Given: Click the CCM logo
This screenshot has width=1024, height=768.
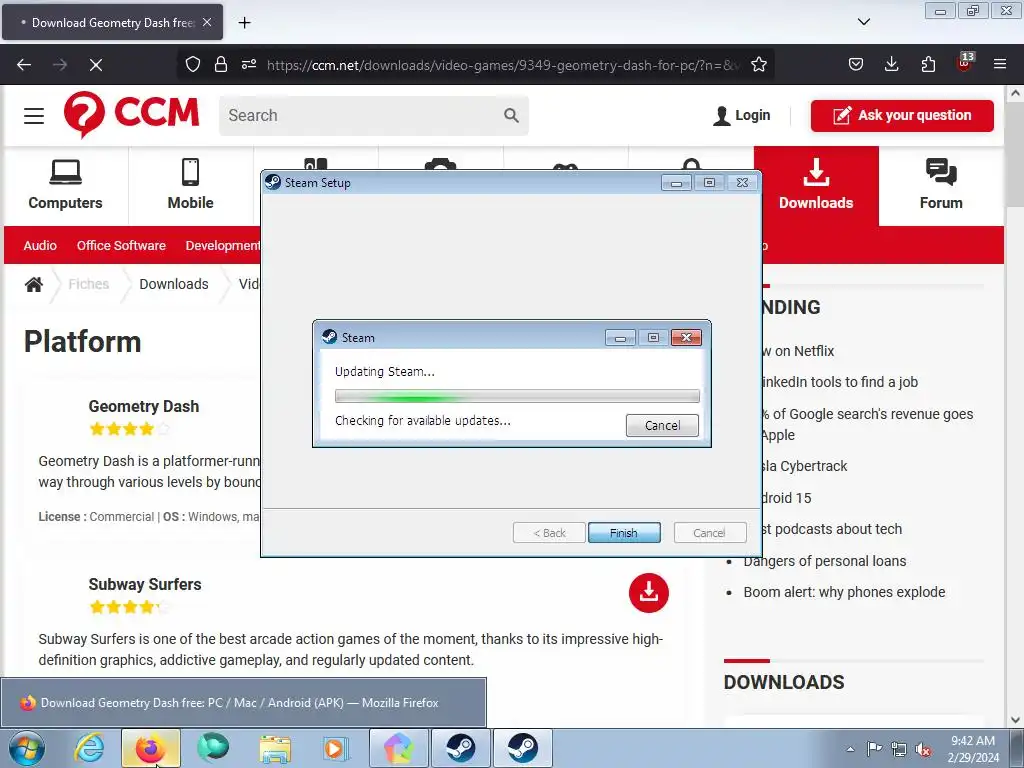Looking at the screenshot, I should pyautogui.click(x=131, y=114).
